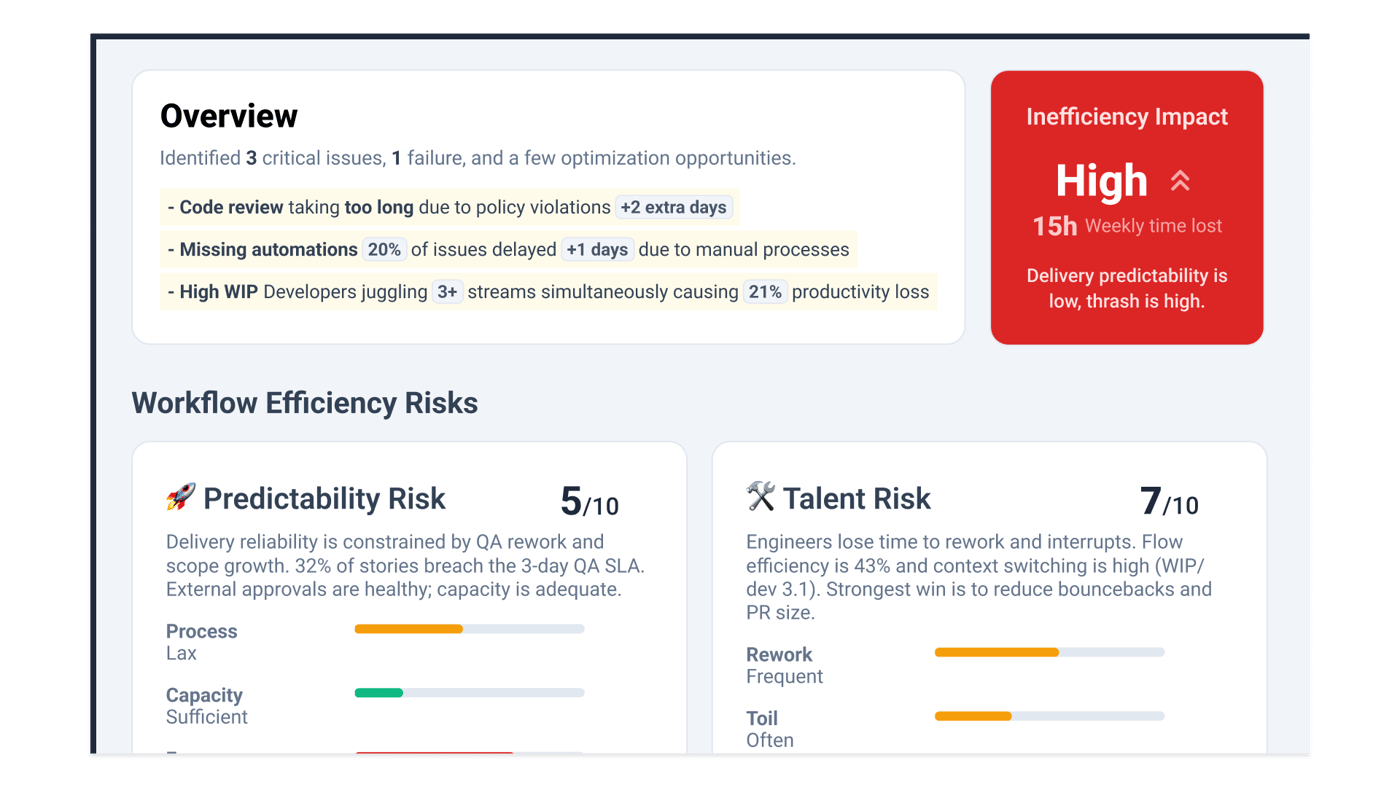
Task: Click the tools icon beside Talent Risk
Action: (761, 497)
